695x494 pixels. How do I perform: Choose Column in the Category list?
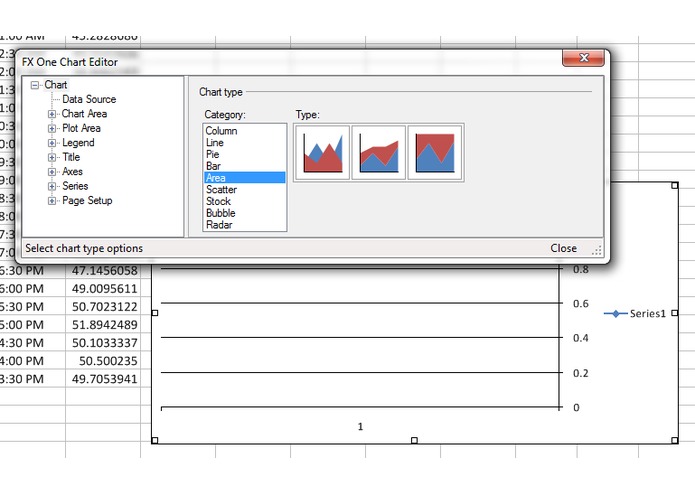coord(245,131)
